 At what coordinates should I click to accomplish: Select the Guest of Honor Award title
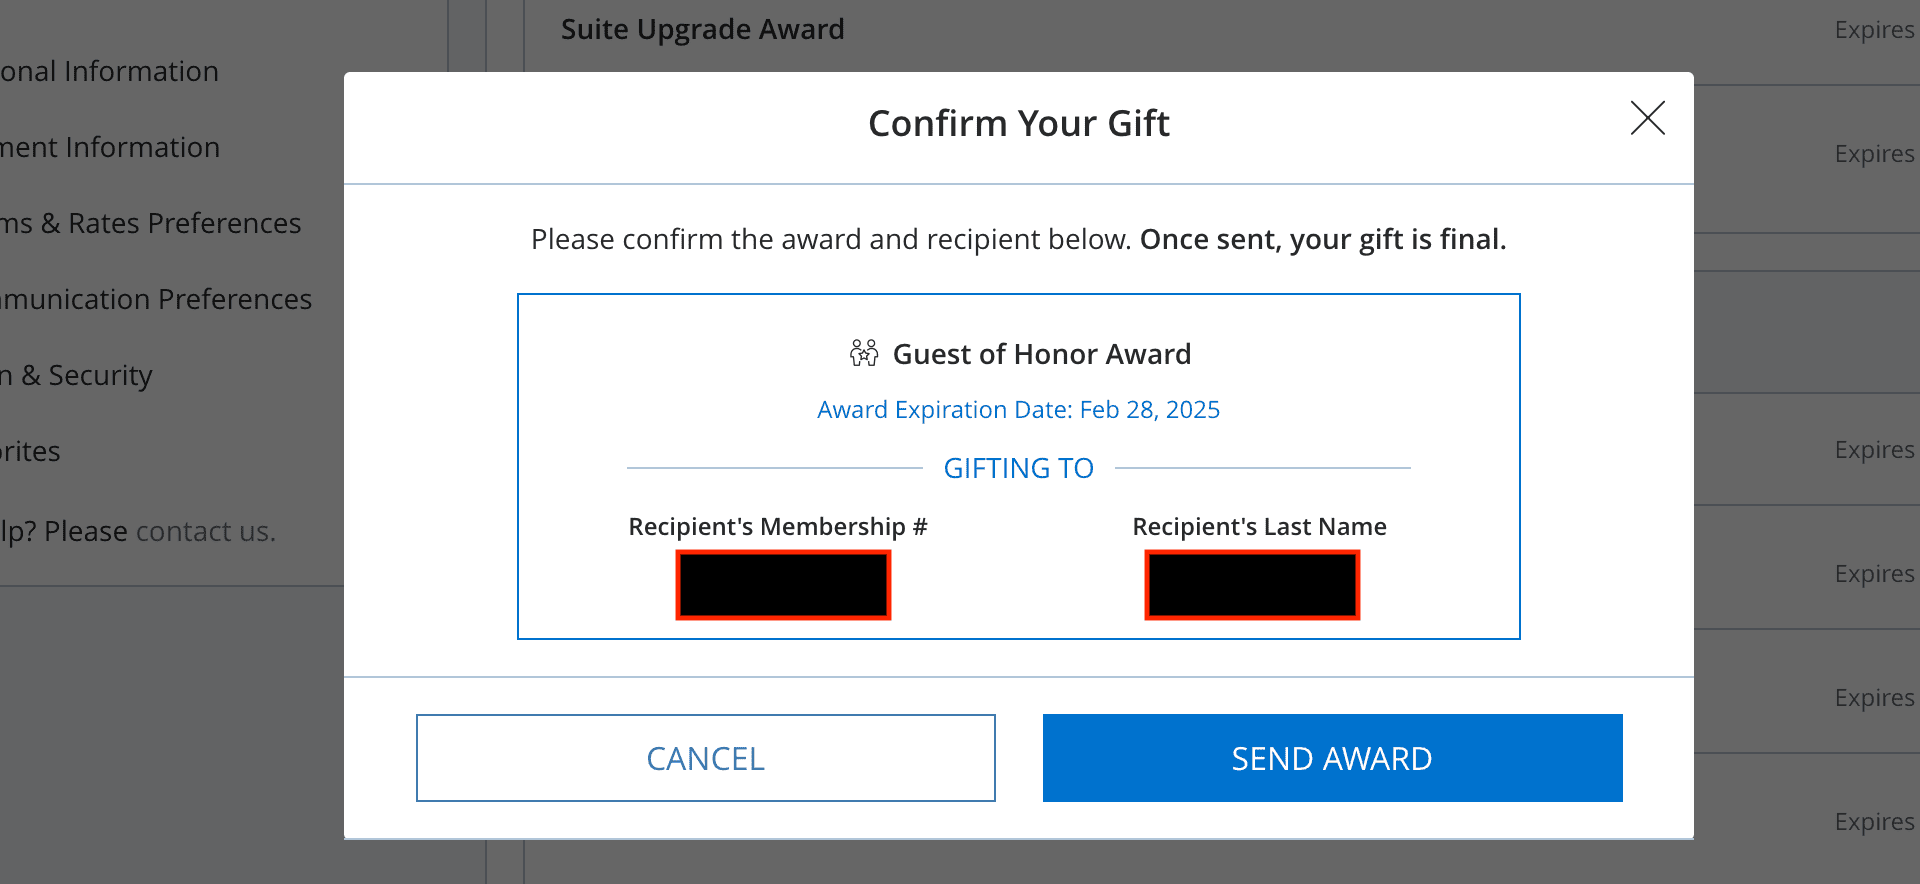click(1041, 354)
